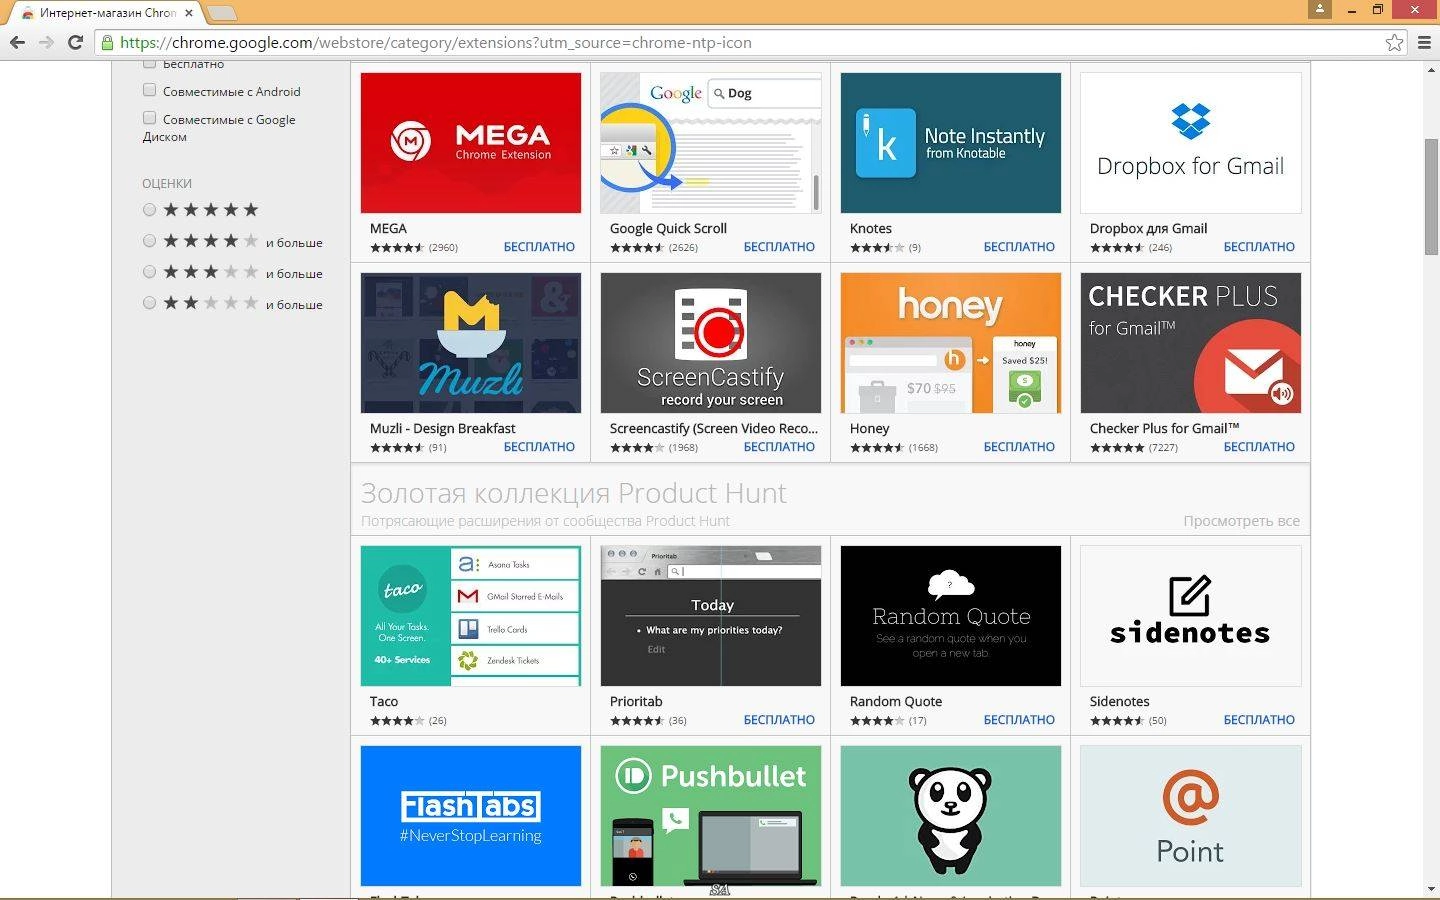Viewport: 1440px width, 900px height.
Task: Click the Honey extension title text
Action: [869, 428]
